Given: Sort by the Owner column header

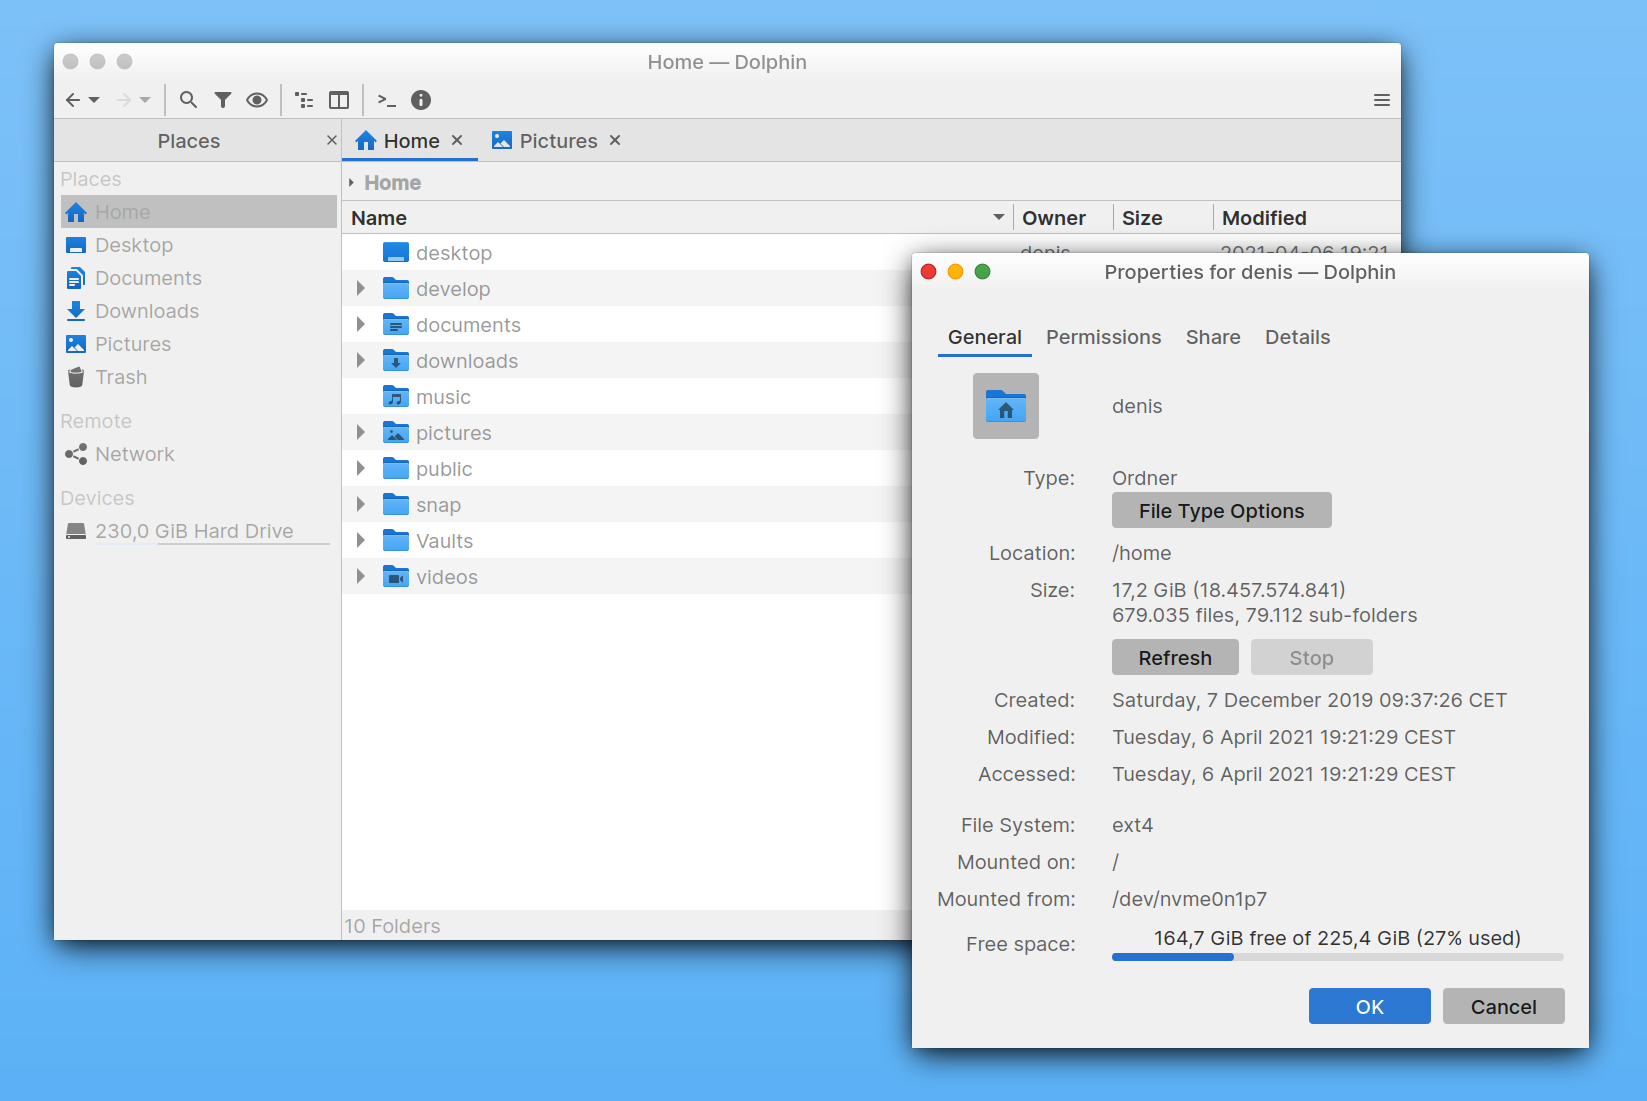Looking at the screenshot, I should click(1064, 218).
